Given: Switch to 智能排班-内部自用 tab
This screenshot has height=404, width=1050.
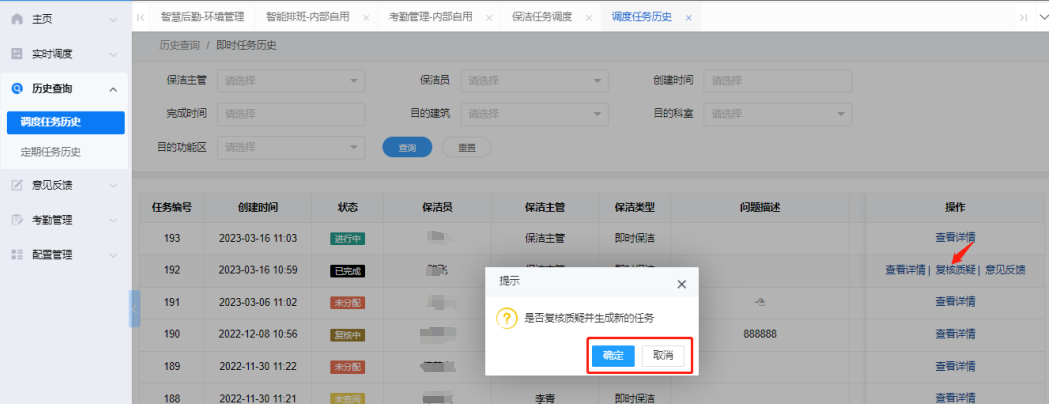Looking at the screenshot, I should pyautogui.click(x=307, y=17).
